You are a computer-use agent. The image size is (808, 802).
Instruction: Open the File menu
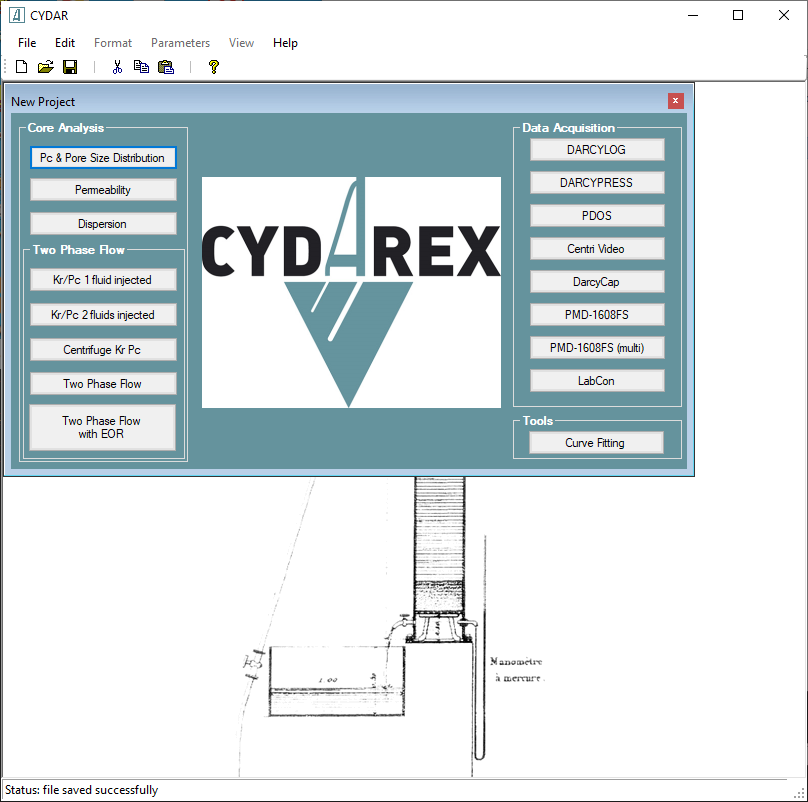click(27, 43)
